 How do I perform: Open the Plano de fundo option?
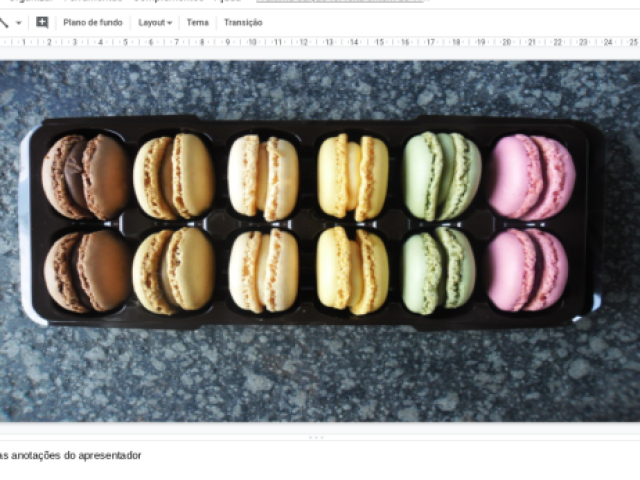(x=93, y=22)
